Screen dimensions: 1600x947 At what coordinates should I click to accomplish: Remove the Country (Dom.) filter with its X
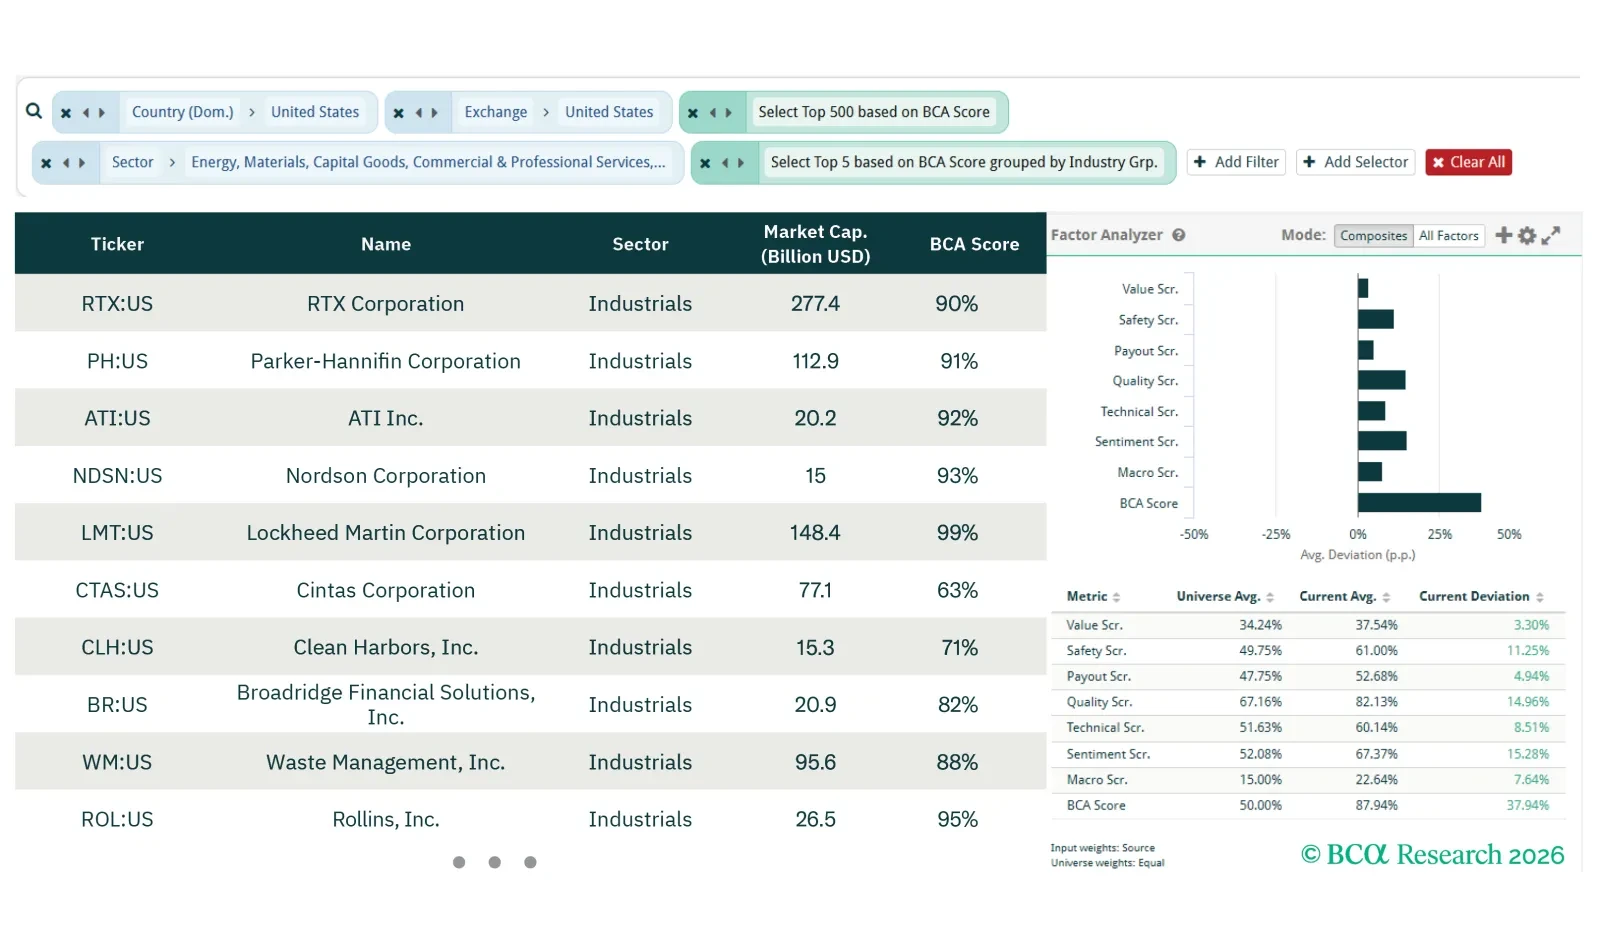(x=66, y=113)
